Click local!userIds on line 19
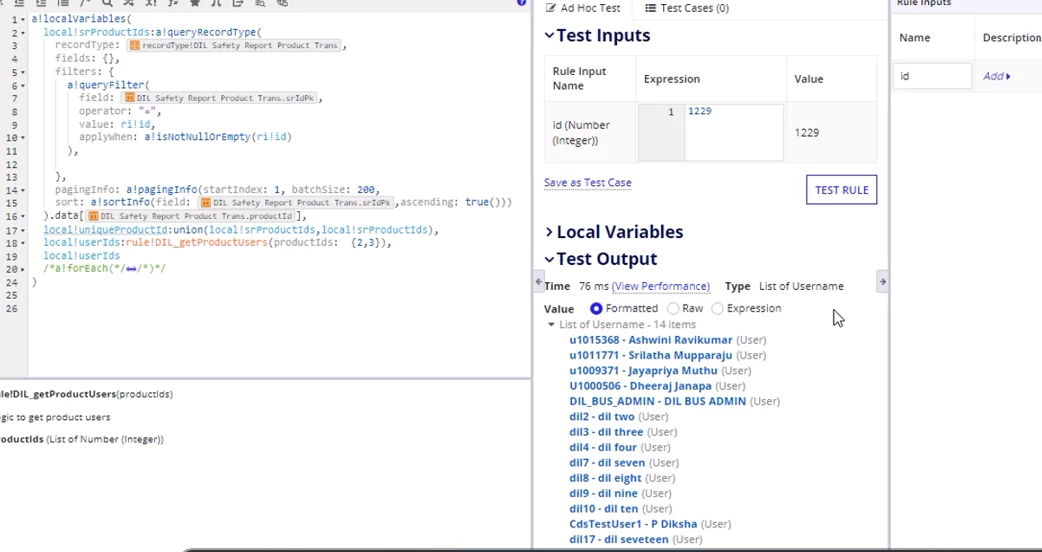This screenshot has height=552, width=1042. tap(82, 256)
